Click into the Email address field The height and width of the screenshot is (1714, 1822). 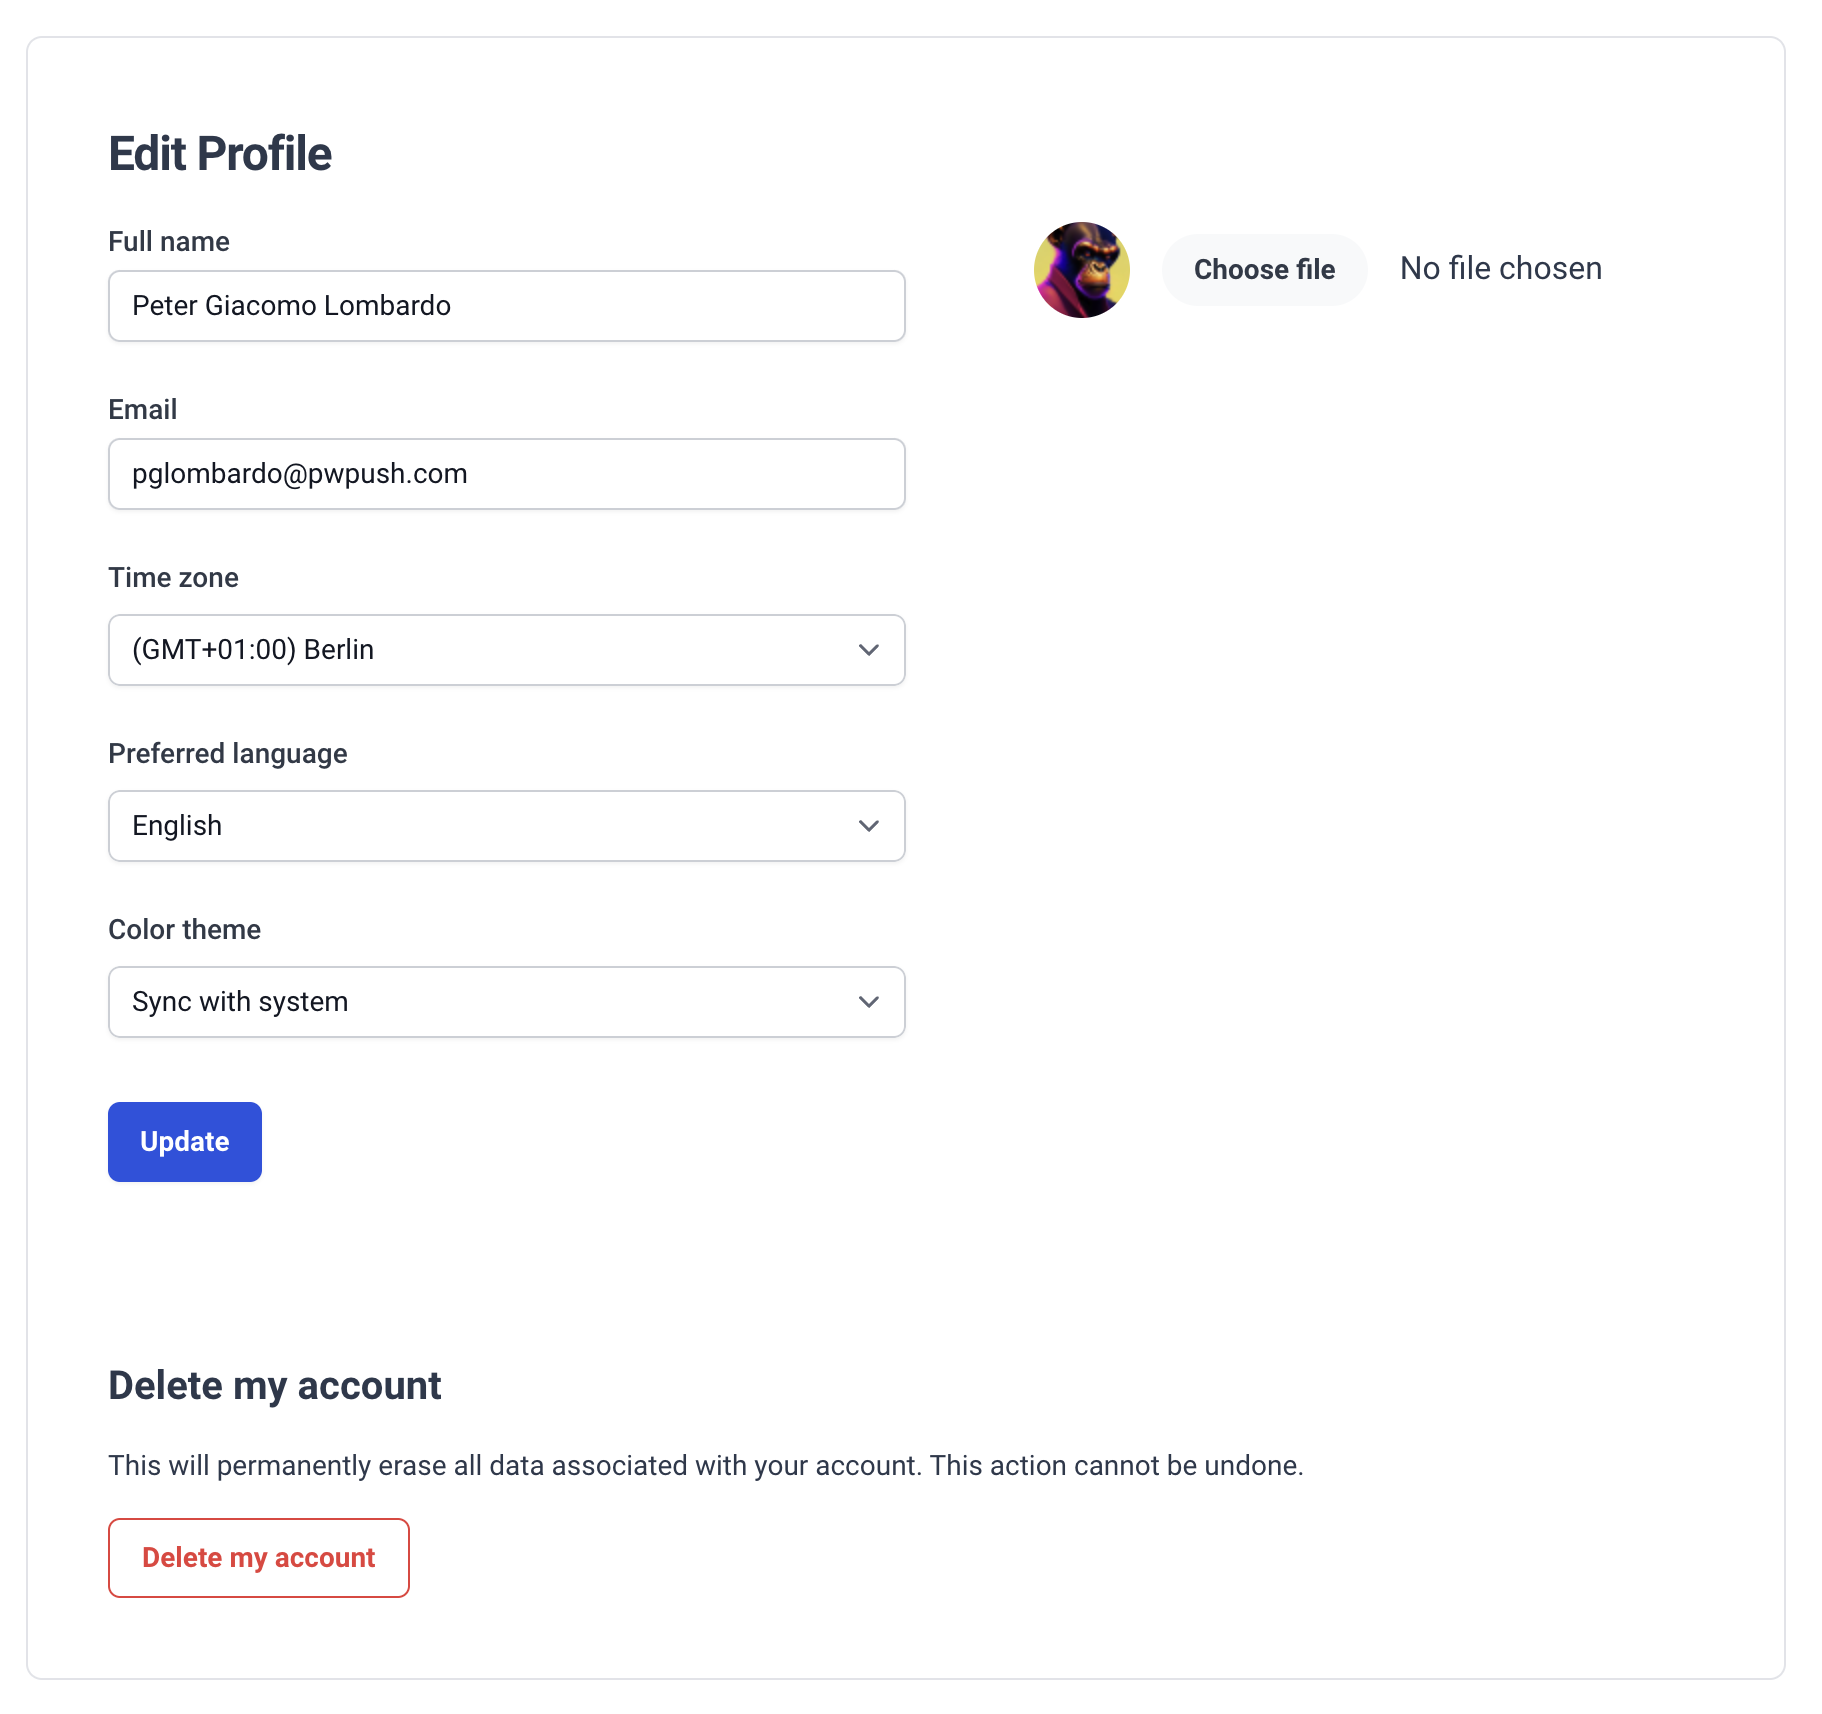[507, 474]
